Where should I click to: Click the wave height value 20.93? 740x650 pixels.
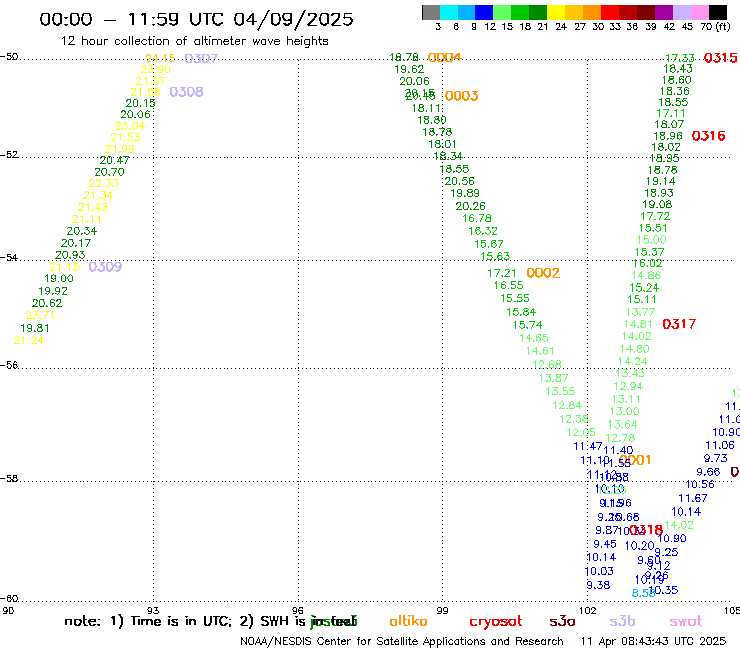(70, 255)
